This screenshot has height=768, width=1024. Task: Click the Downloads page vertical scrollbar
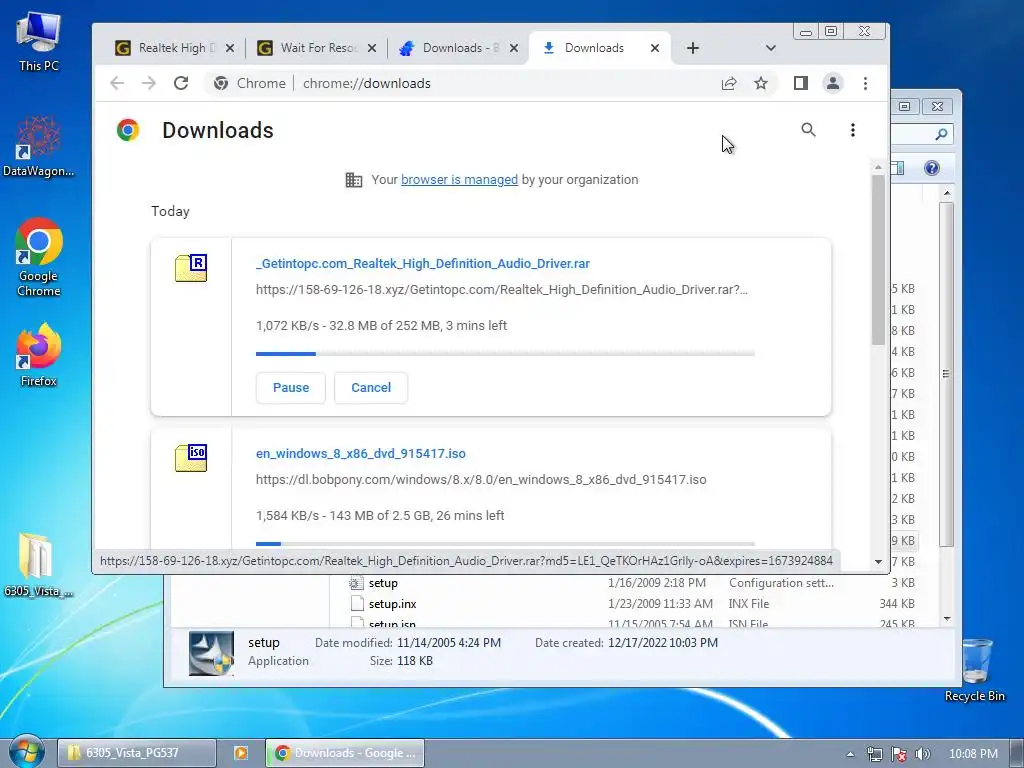tap(878, 259)
